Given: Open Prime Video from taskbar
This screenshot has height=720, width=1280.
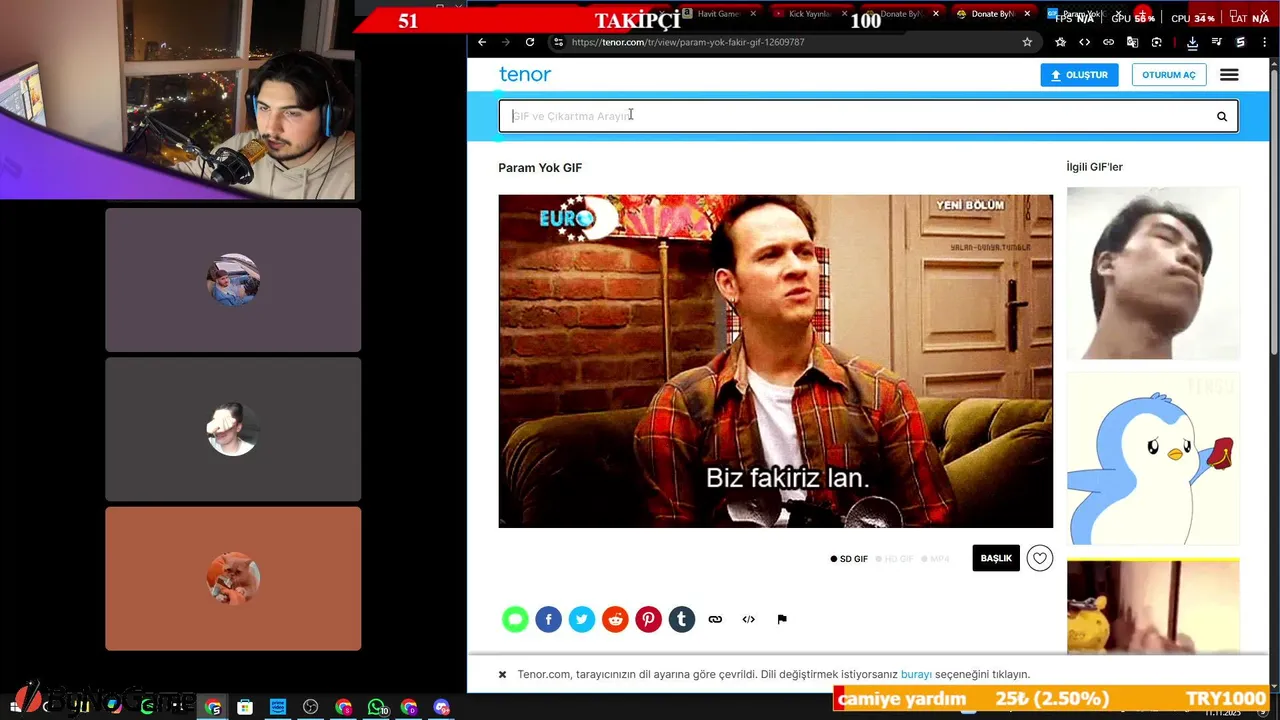Looking at the screenshot, I should [x=278, y=707].
